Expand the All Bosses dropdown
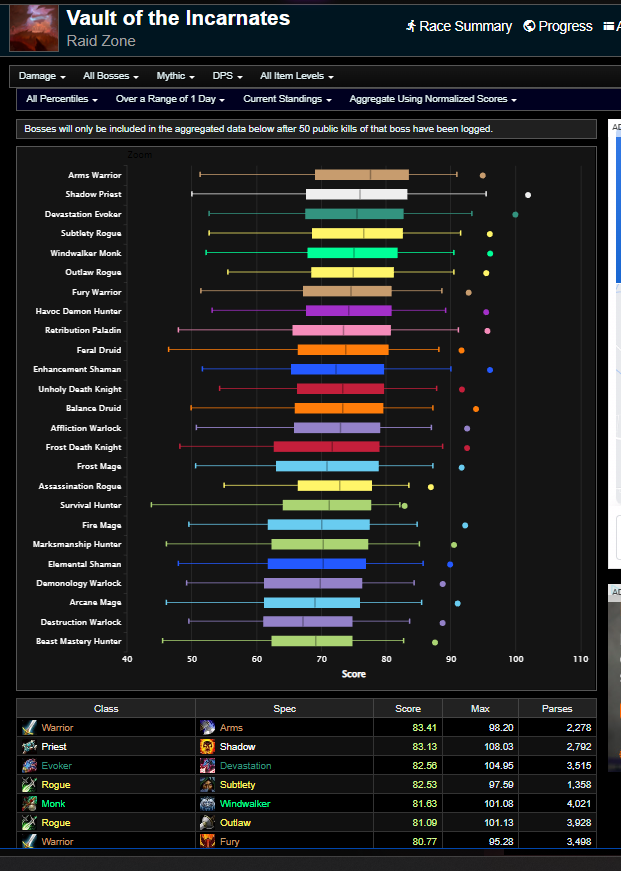The height and width of the screenshot is (871, 621). 111,76
